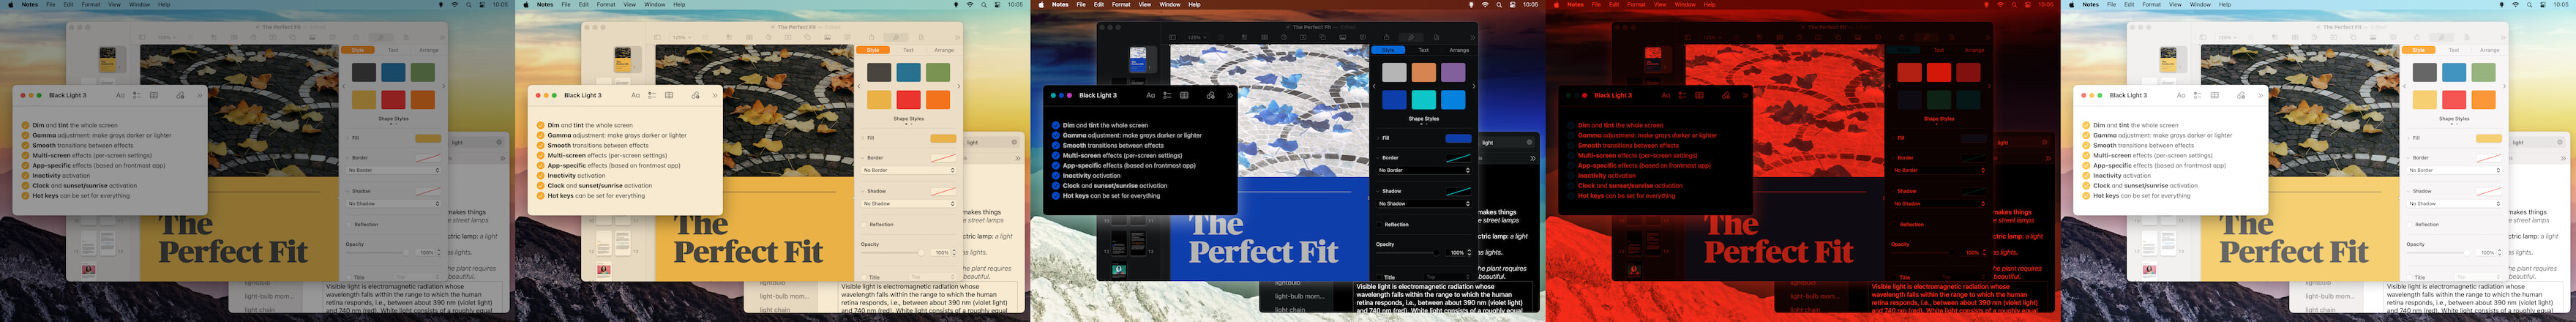Click the checklist icon in blue inverted Notes toolbar

coord(1167,95)
